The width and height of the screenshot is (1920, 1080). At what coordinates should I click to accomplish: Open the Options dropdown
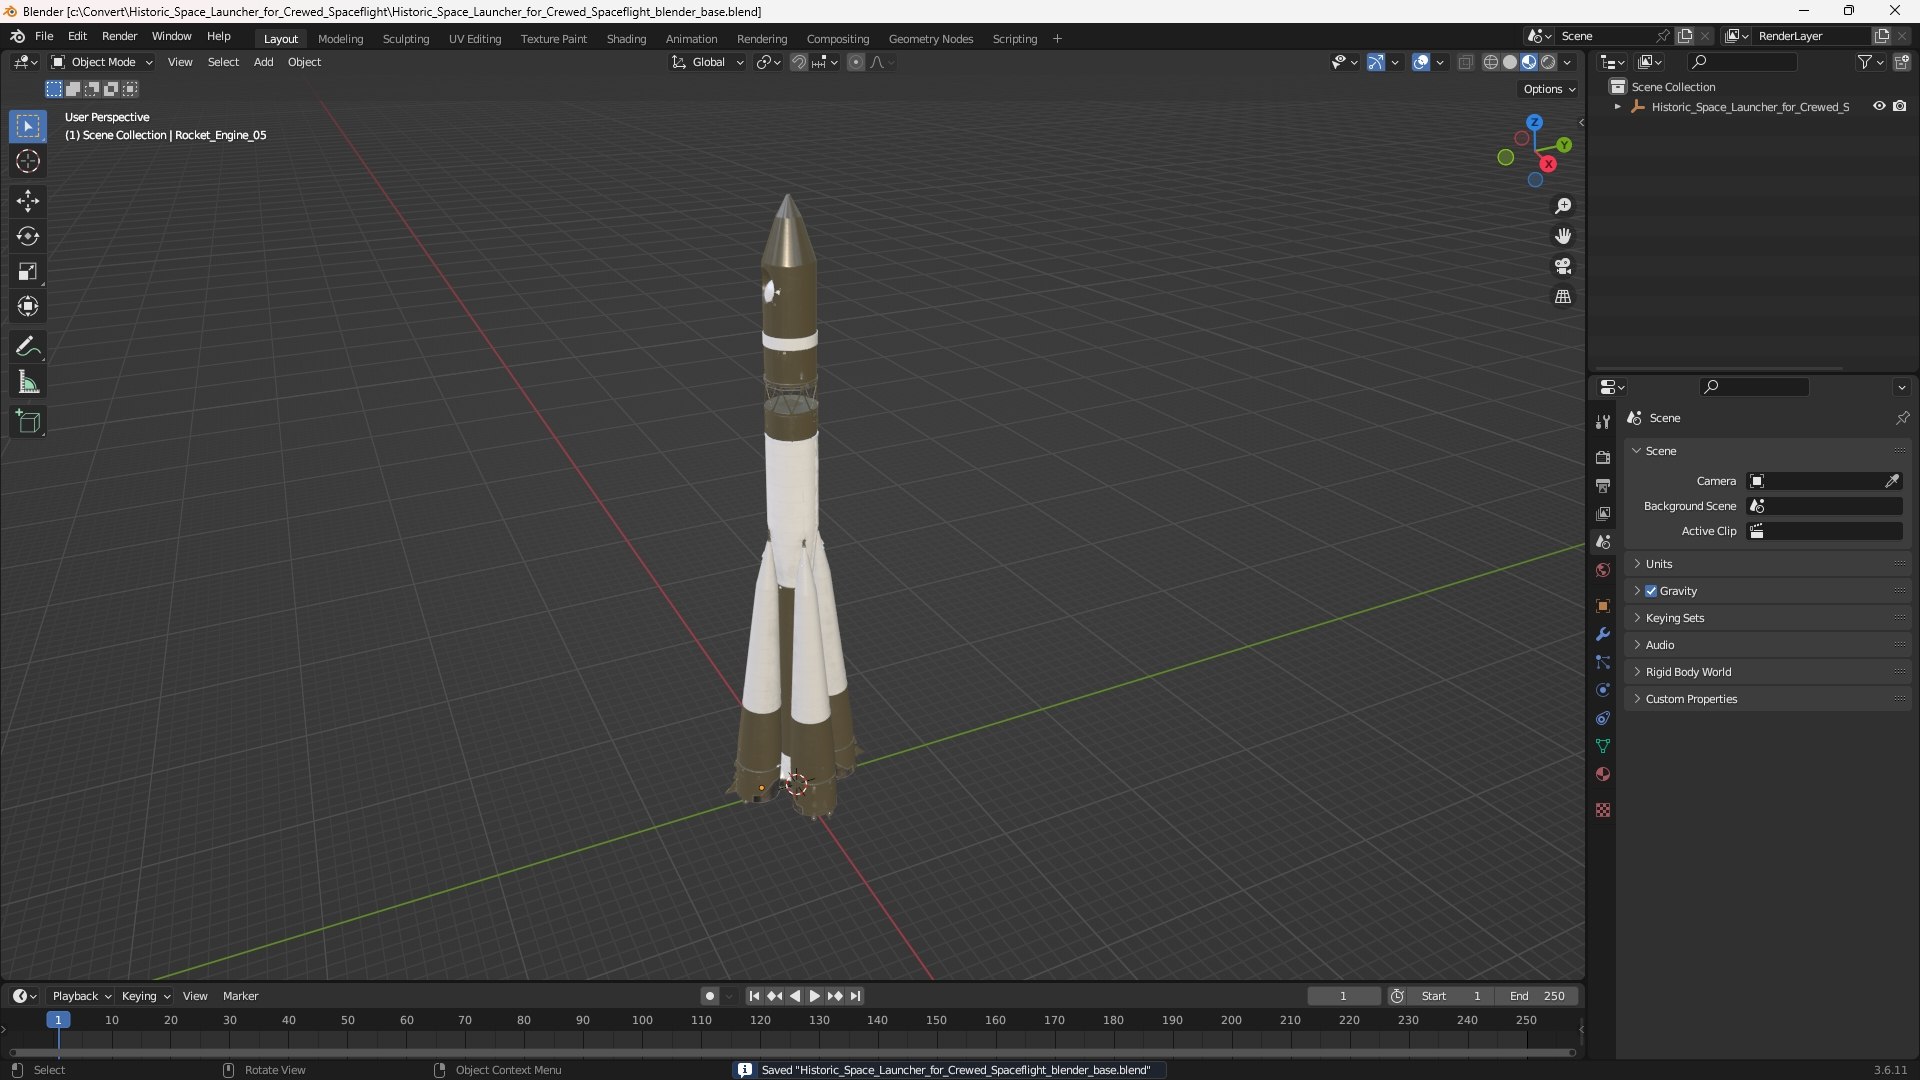point(1548,89)
